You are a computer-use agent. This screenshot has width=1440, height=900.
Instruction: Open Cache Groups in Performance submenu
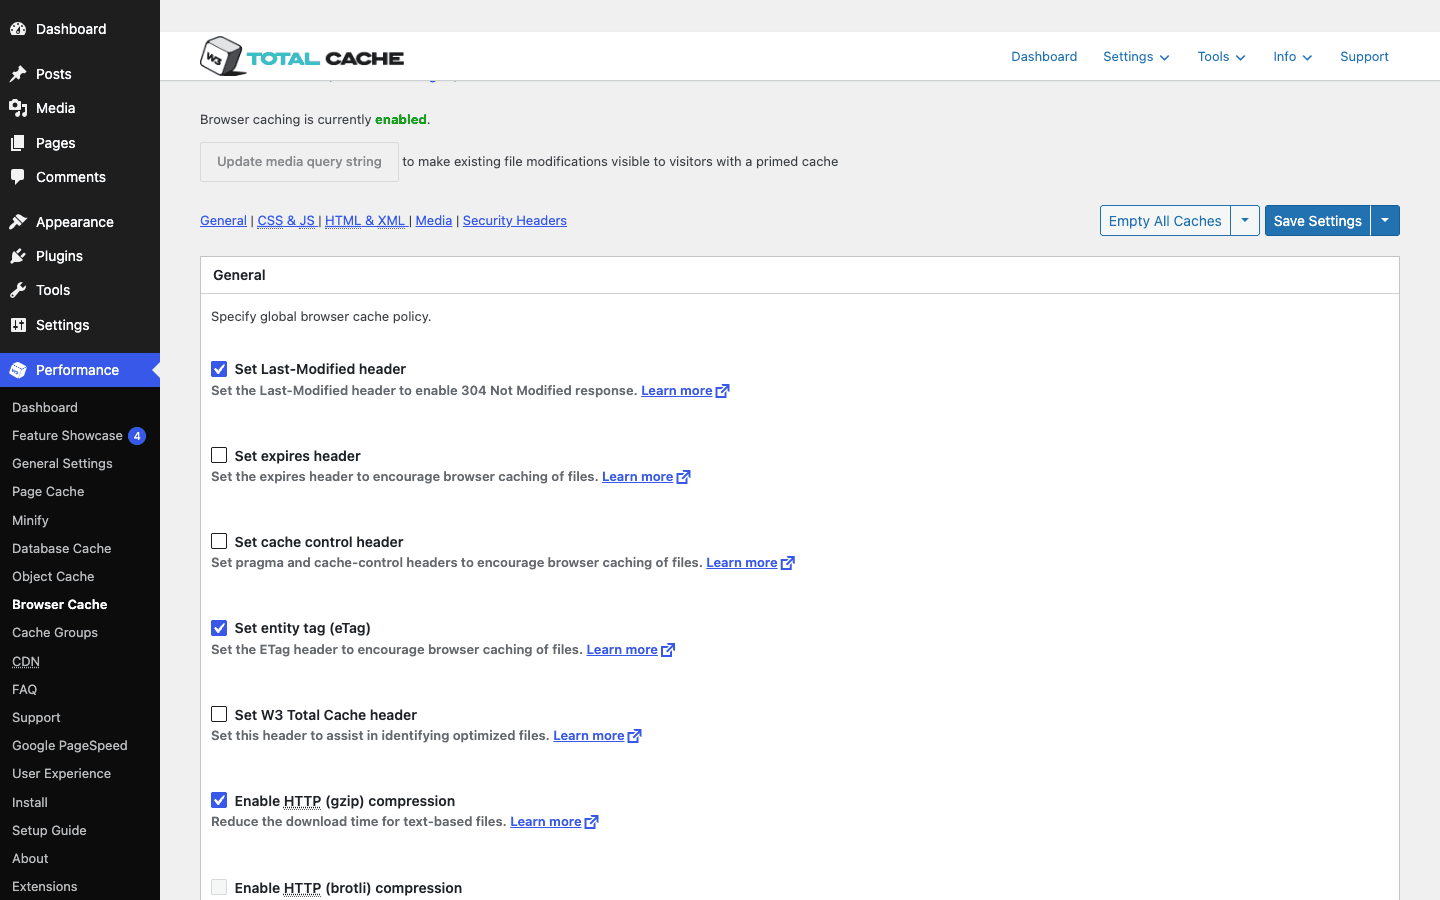pyautogui.click(x=55, y=633)
